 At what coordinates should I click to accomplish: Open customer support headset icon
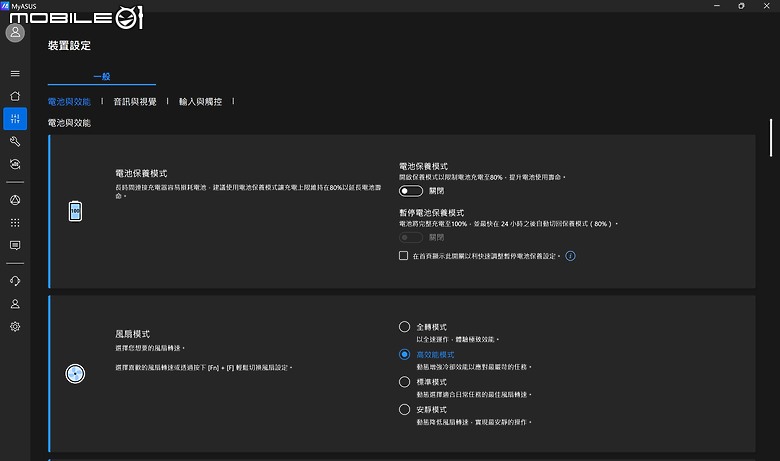[15, 281]
